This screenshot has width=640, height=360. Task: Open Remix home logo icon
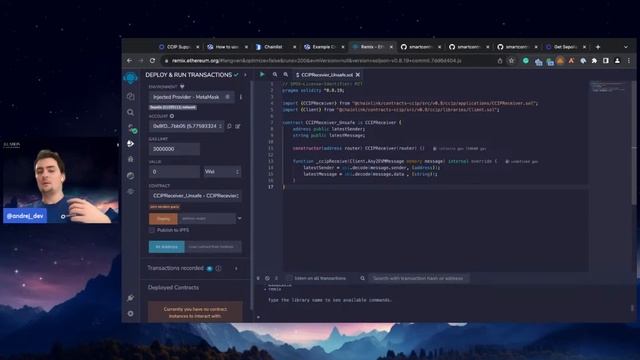pos(131,78)
